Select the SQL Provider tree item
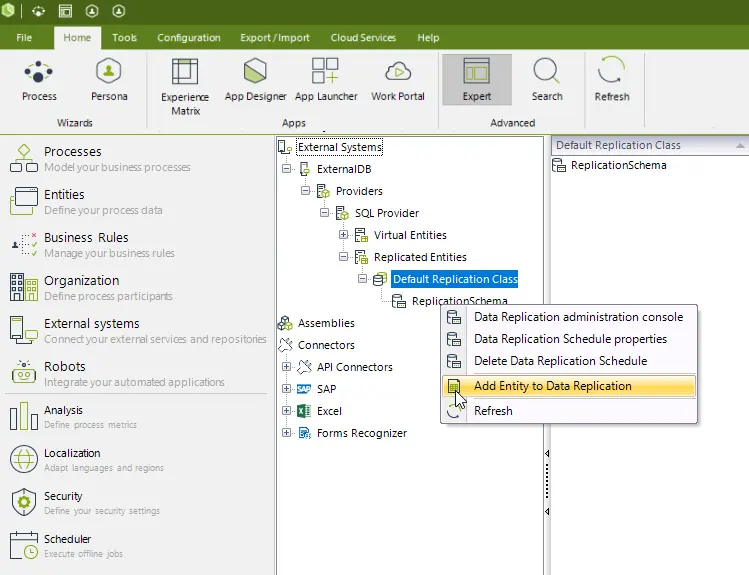Viewport: 749px width, 575px height. (386, 213)
